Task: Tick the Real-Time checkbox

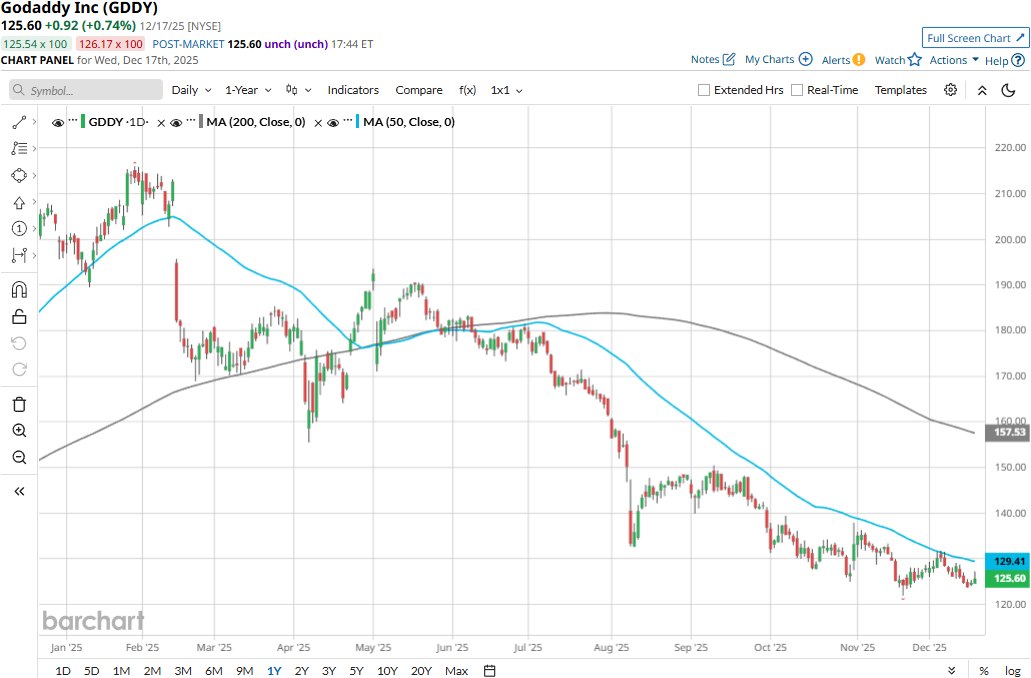Action: pyautogui.click(x=797, y=90)
